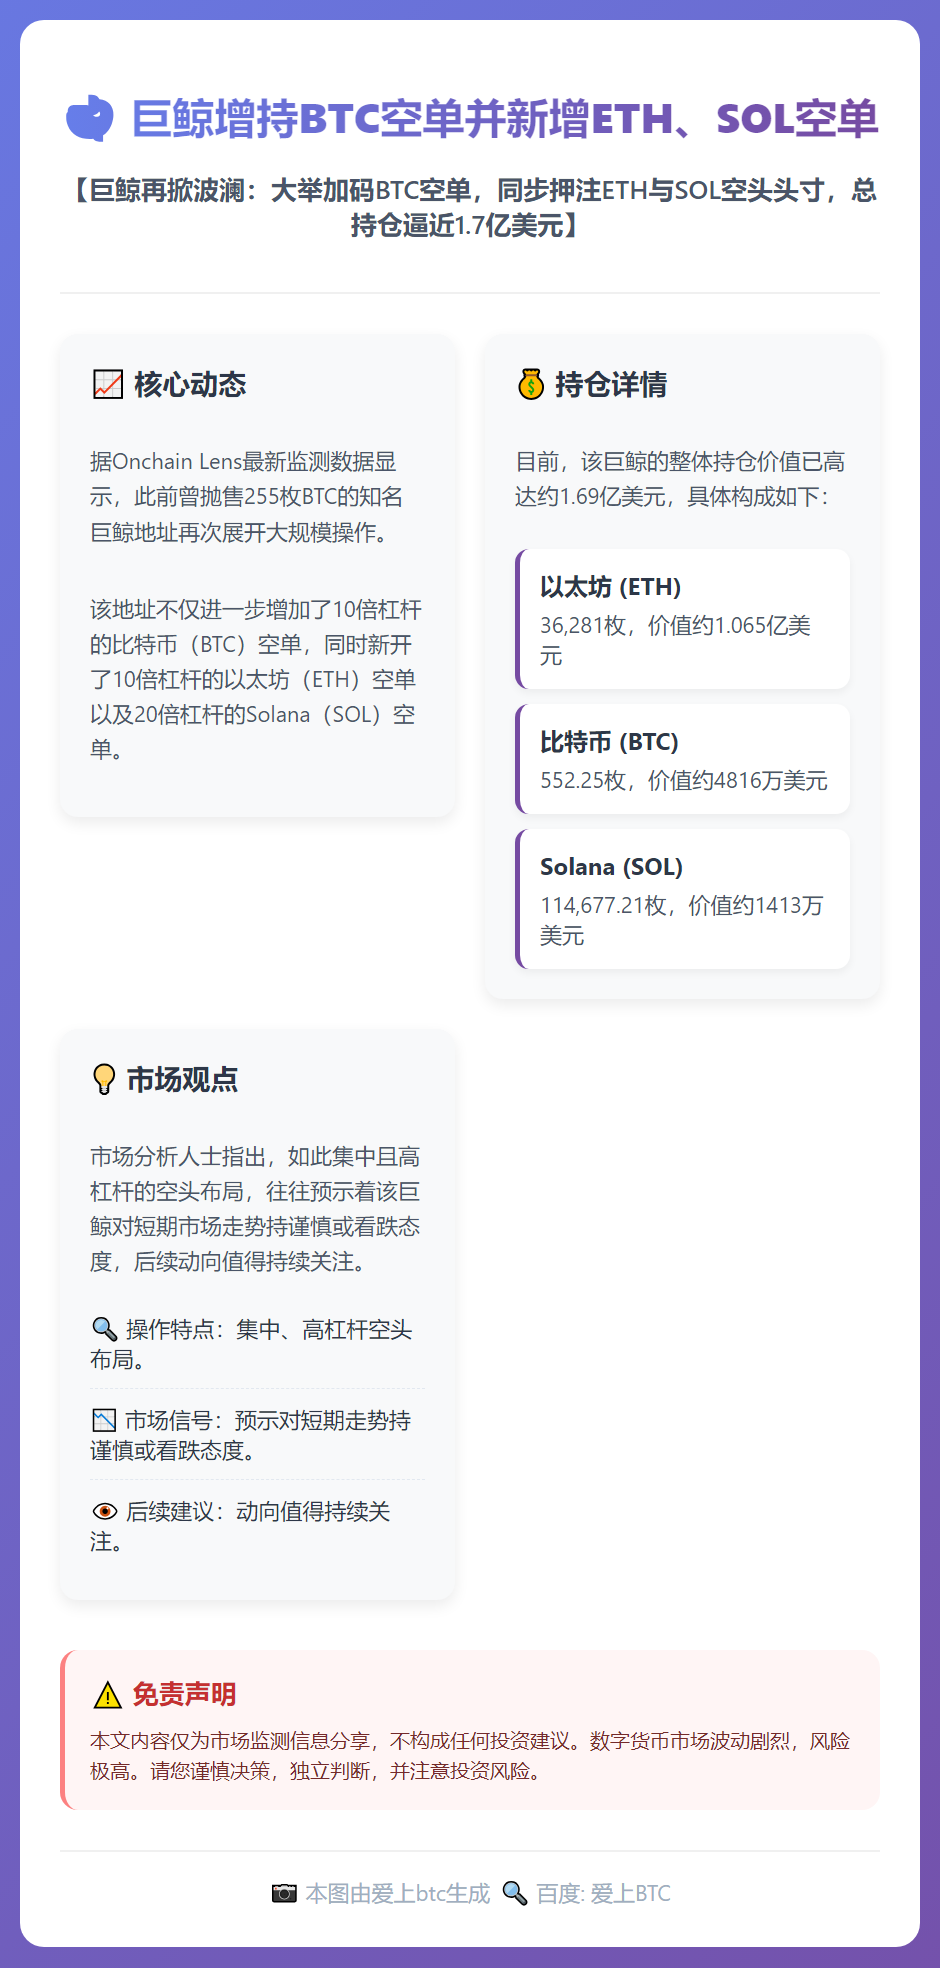Click the 持仓详情 heading
The height and width of the screenshot is (1968, 940).
click(611, 384)
